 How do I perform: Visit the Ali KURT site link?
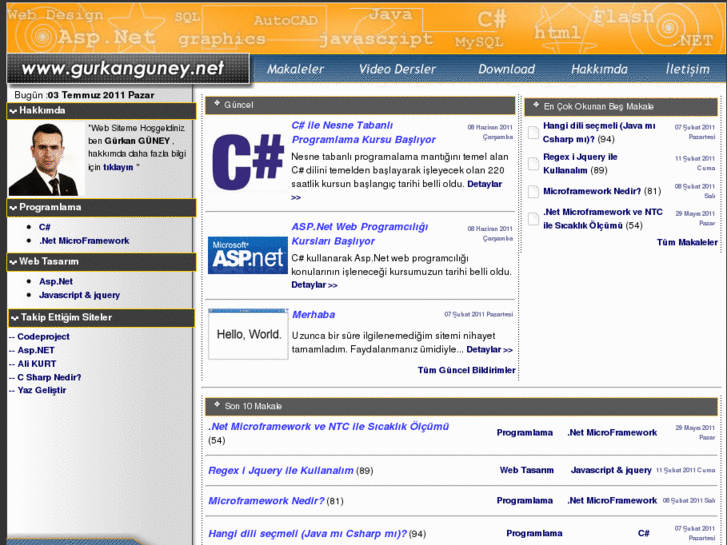click(x=37, y=364)
